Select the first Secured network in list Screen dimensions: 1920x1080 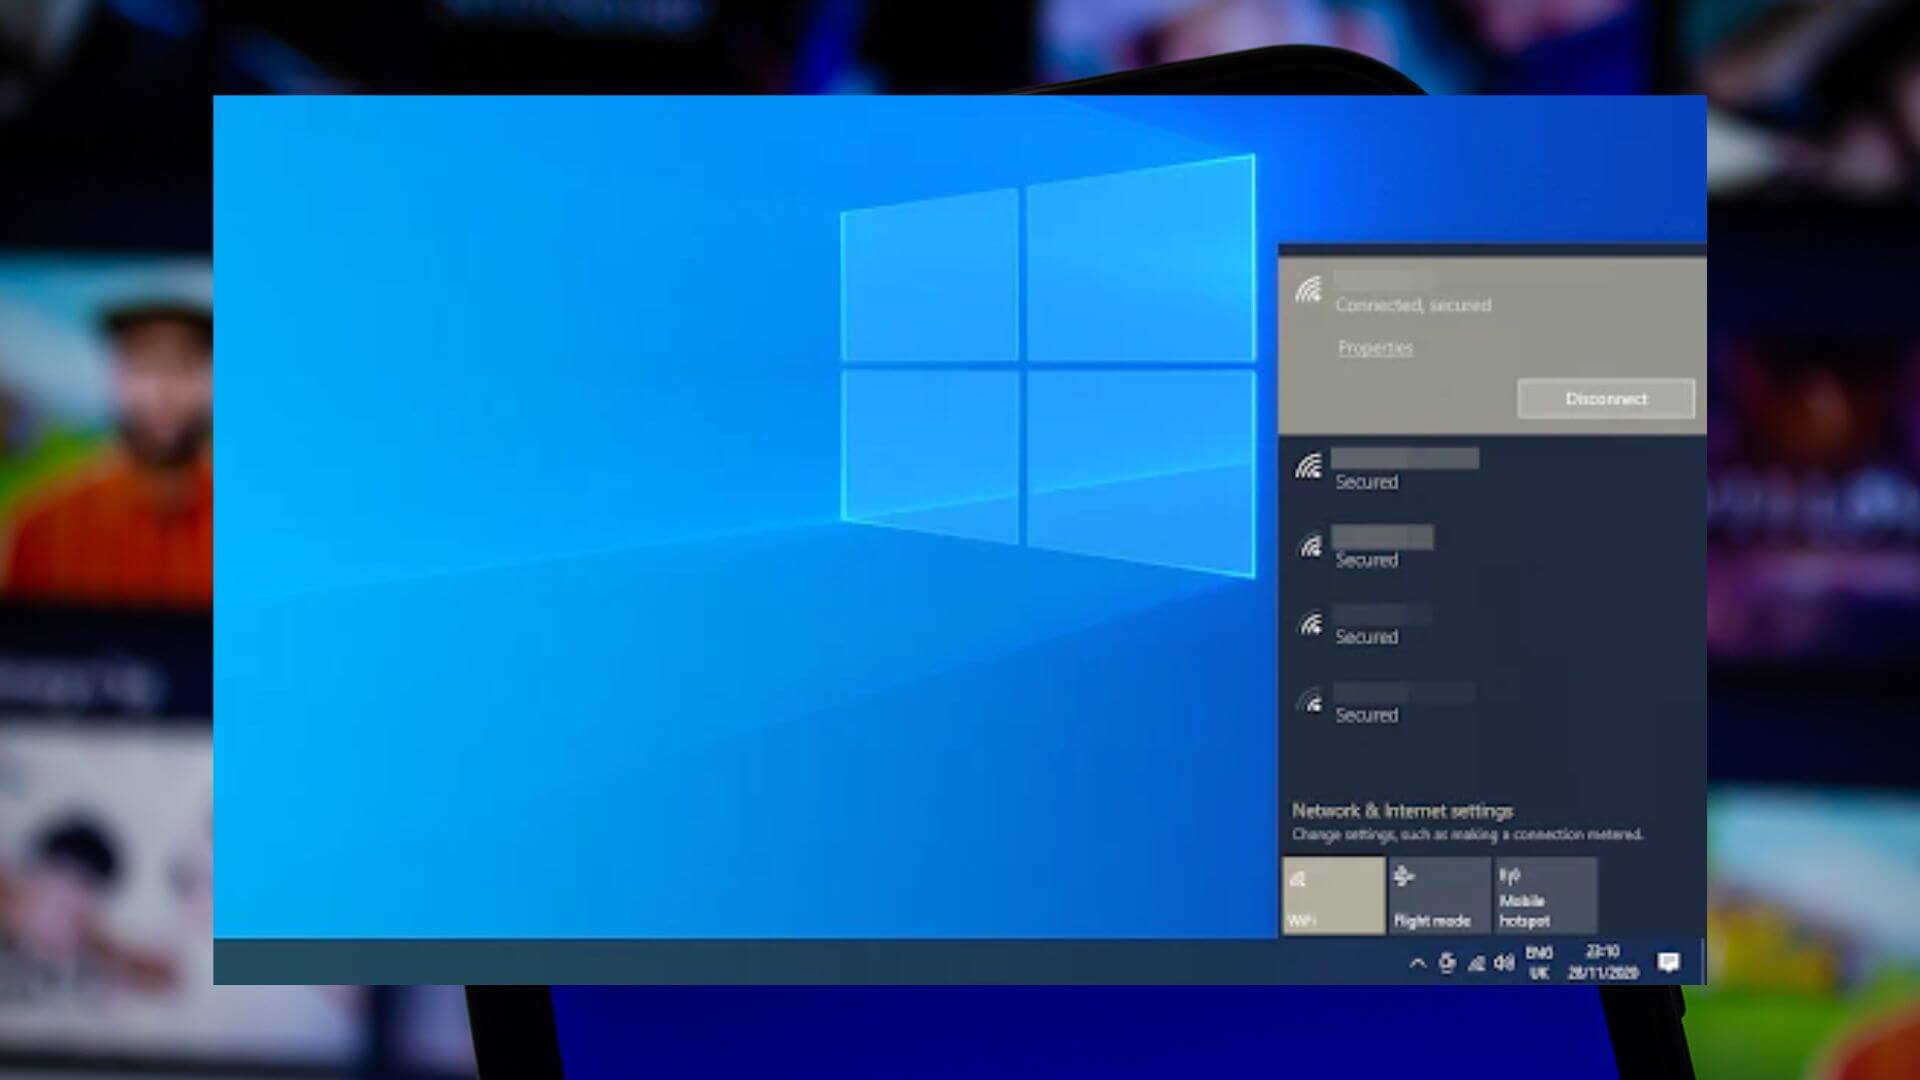(1492, 470)
